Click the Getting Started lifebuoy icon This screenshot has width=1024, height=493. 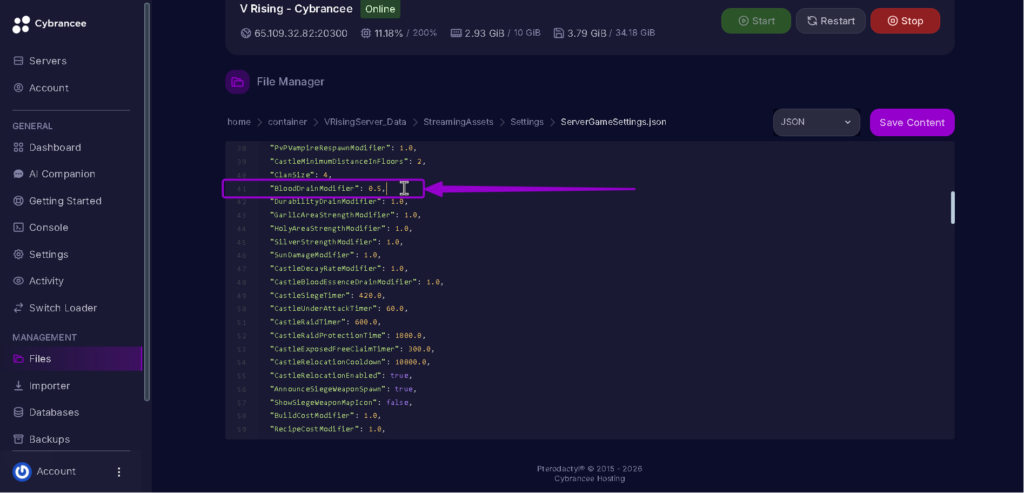point(18,201)
